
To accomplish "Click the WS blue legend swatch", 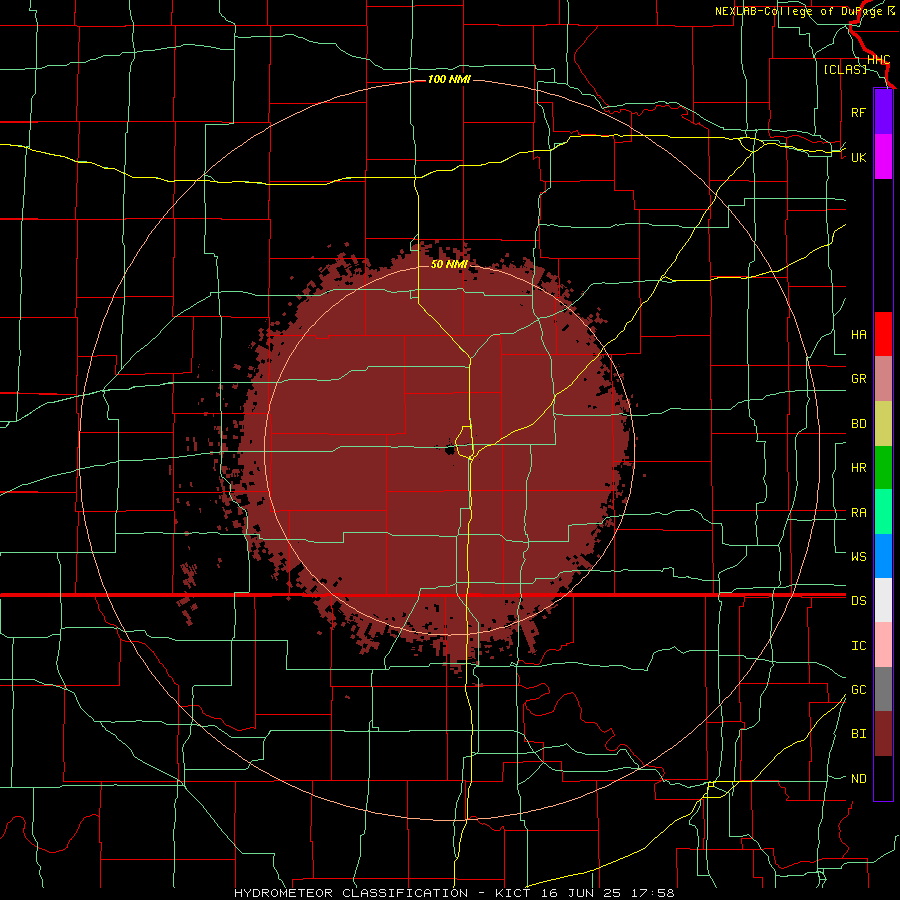I will (883, 556).
